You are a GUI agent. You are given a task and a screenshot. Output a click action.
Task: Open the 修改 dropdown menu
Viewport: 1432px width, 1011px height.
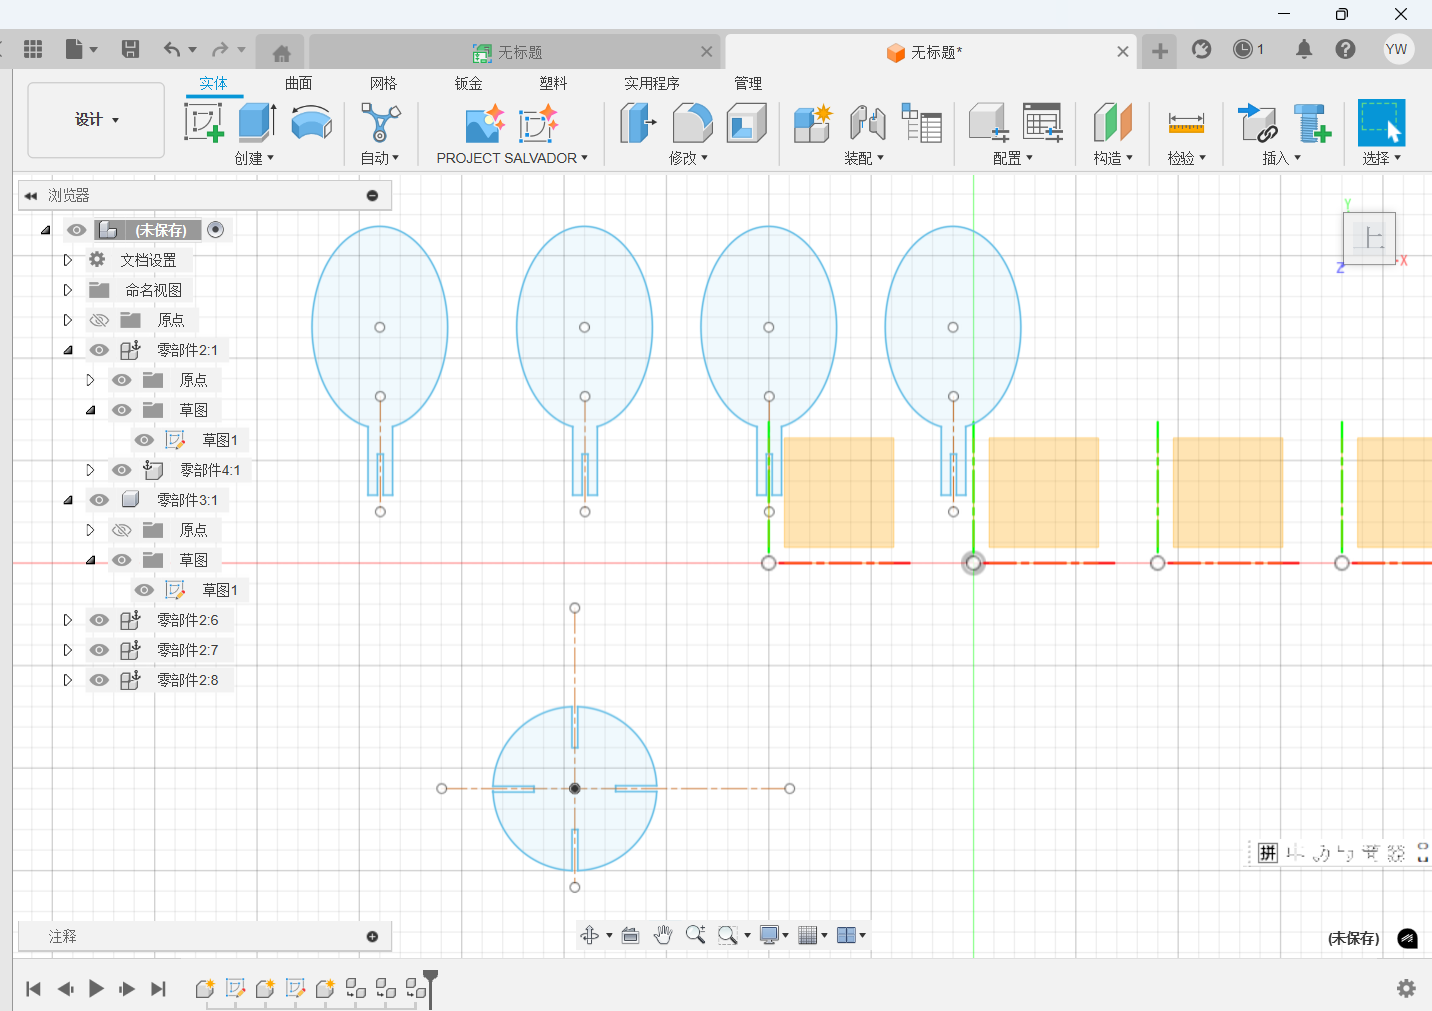[688, 158]
